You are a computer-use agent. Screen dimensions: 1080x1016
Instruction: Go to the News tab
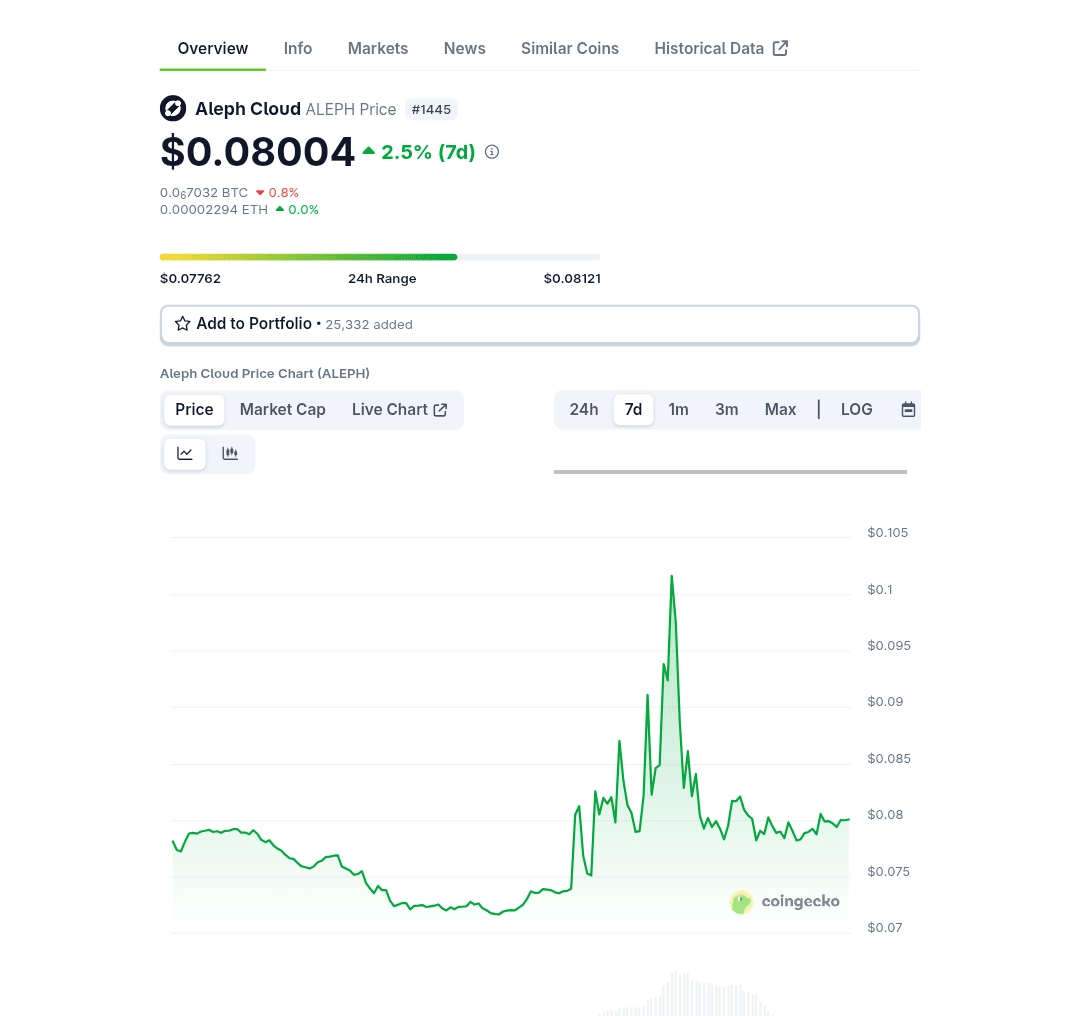pyautogui.click(x=464, y=48)
